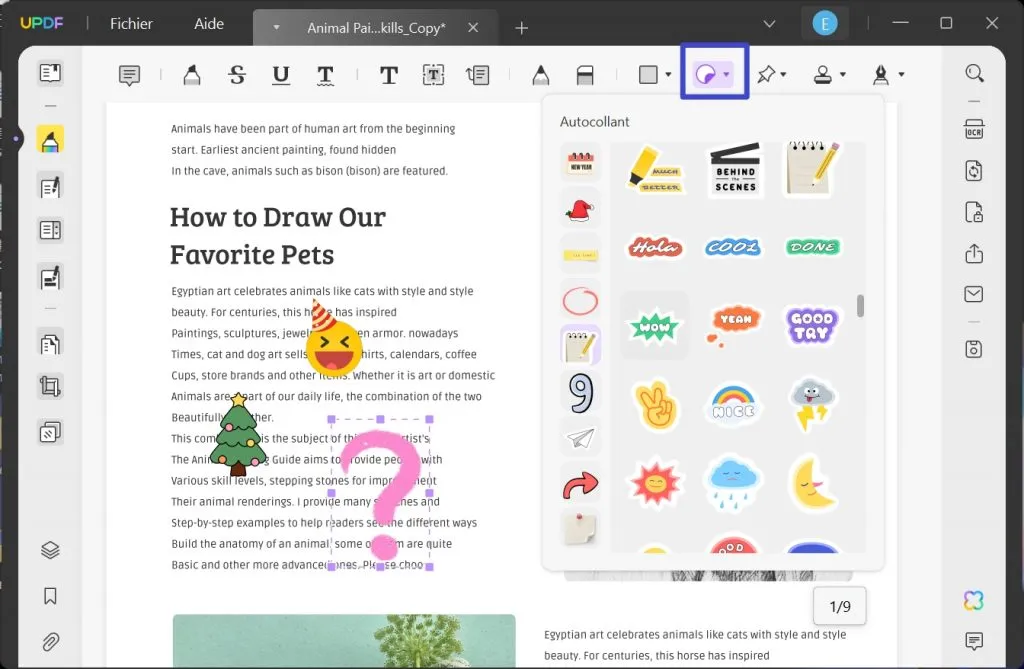This screenshot has height=669, width=1024.
Task: Select the Underline tool
Action: click(x=281, y=75)
